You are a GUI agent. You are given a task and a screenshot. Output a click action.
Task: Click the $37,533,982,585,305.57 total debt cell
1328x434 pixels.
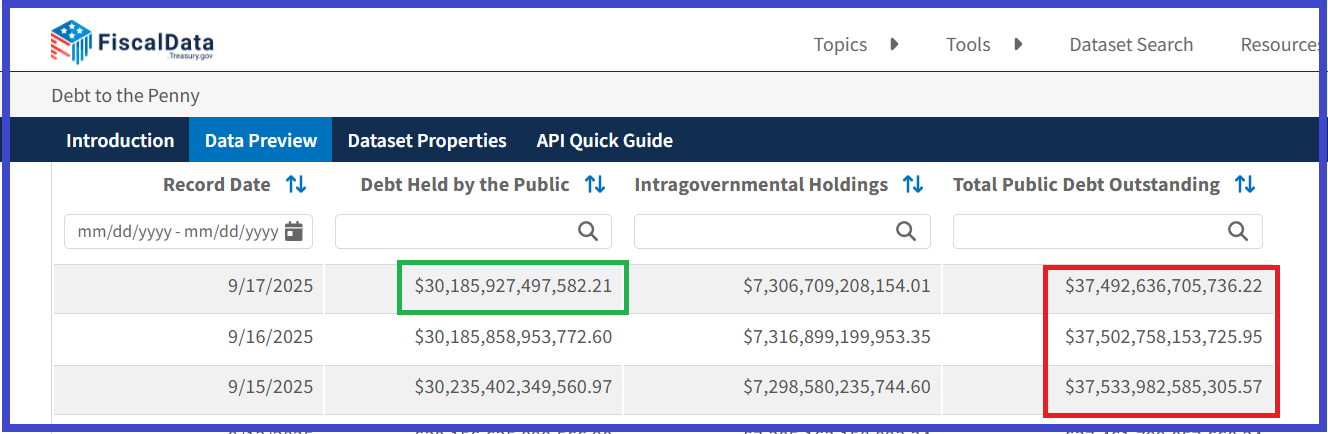1163,387
